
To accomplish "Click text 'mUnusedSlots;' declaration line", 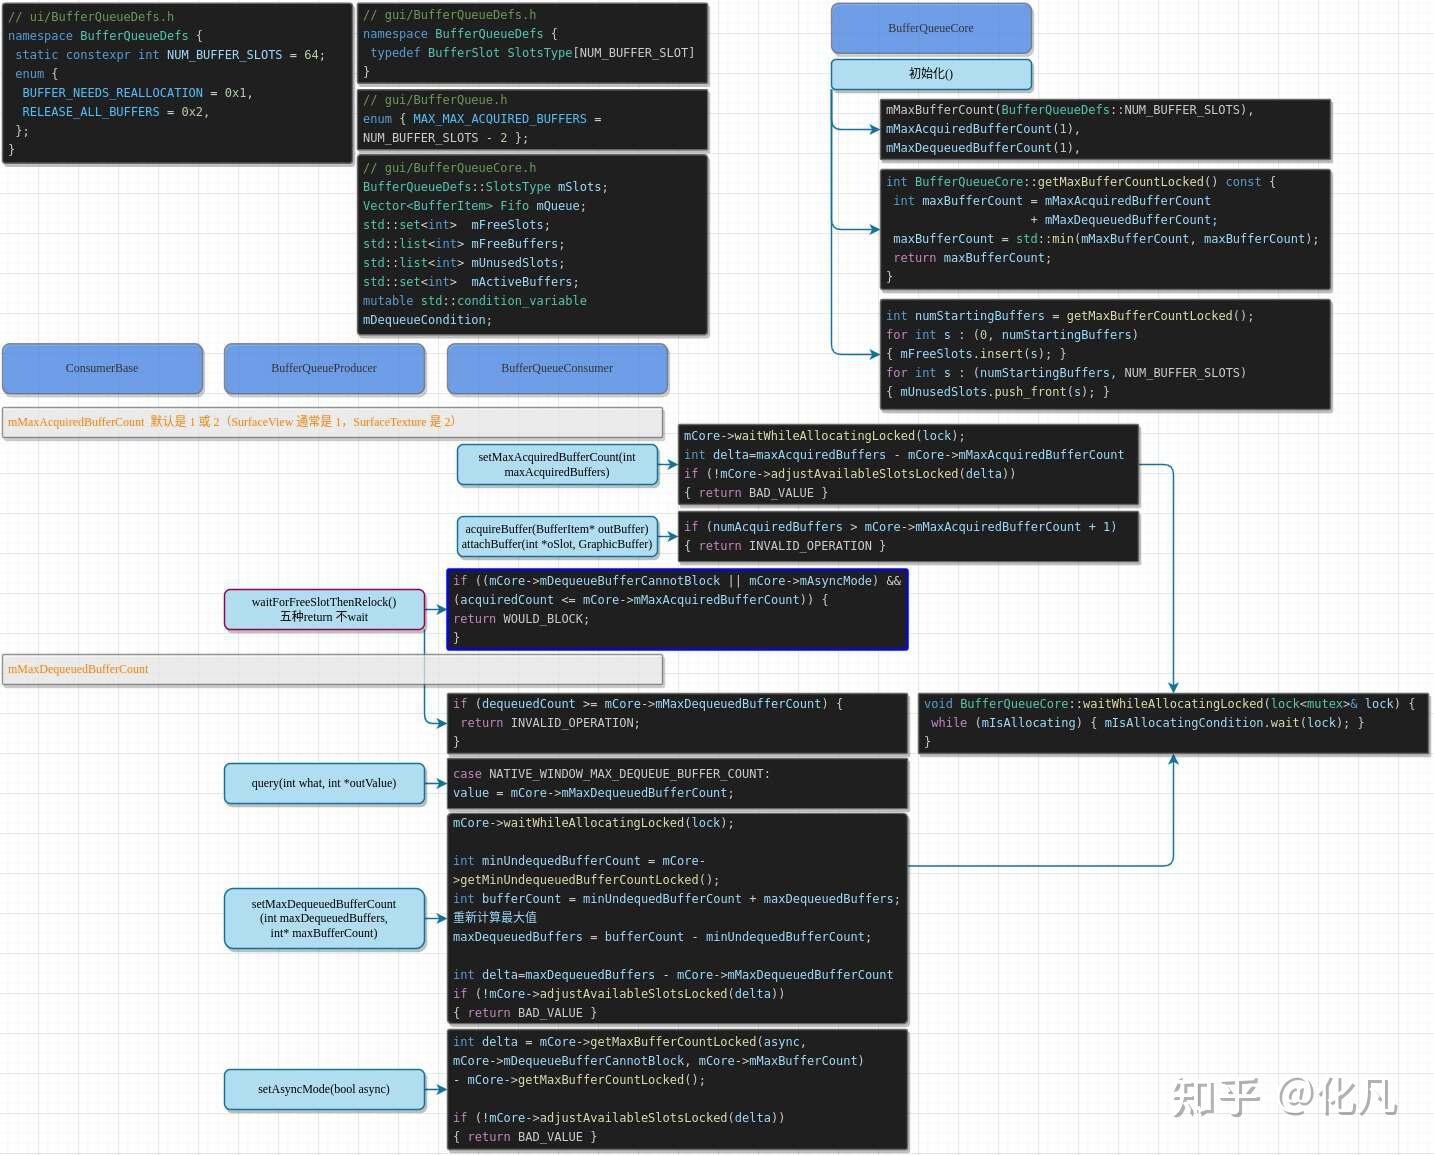I will tap(464, 263).
